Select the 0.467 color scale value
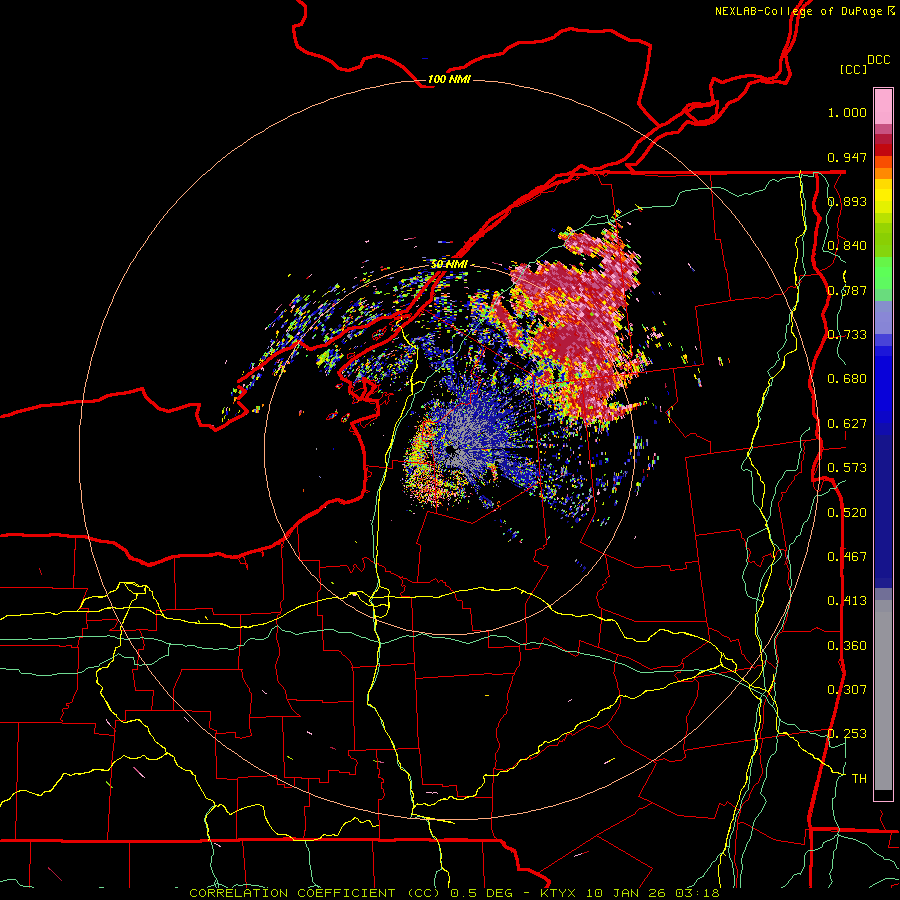Image resolution: width=900 pixels, height=900 pixels. [x=847, y=557]
